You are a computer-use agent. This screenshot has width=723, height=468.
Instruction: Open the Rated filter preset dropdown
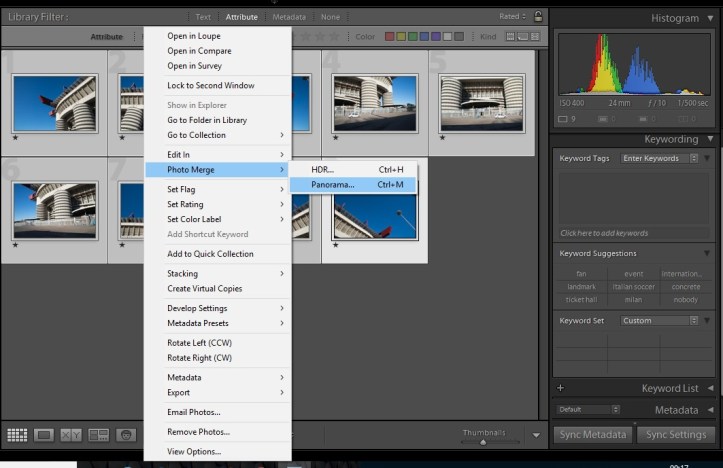[512, 16]
